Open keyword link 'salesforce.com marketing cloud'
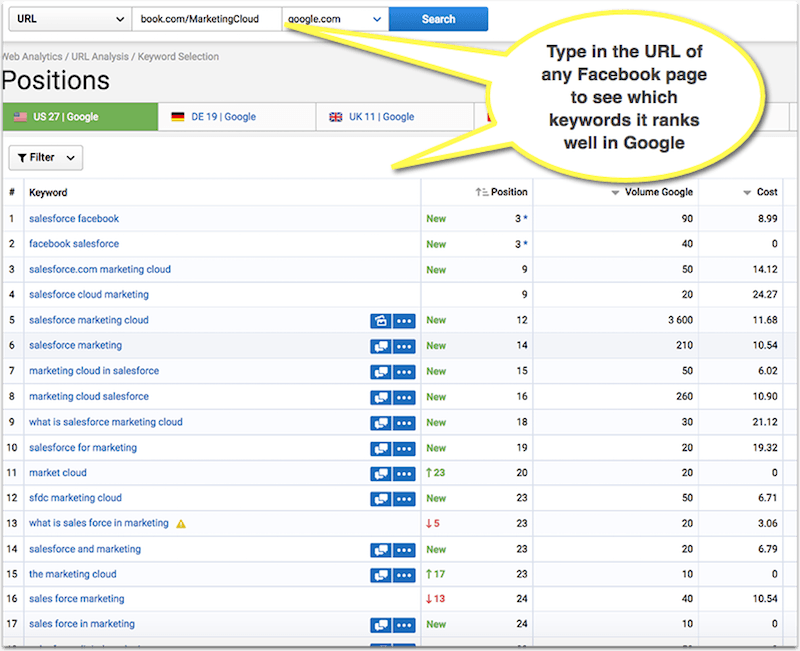This screenshot has height=651, width=800. point(100,269)
